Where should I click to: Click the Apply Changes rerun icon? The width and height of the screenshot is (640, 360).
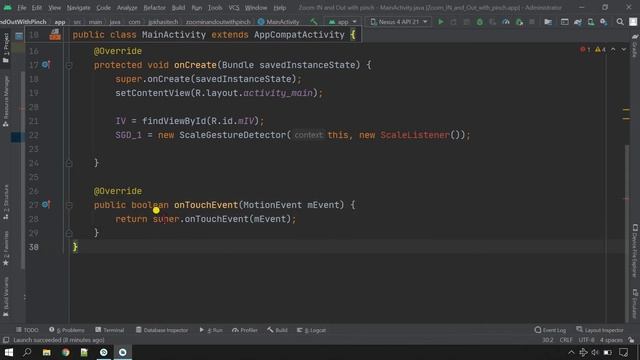pos(453,22)
